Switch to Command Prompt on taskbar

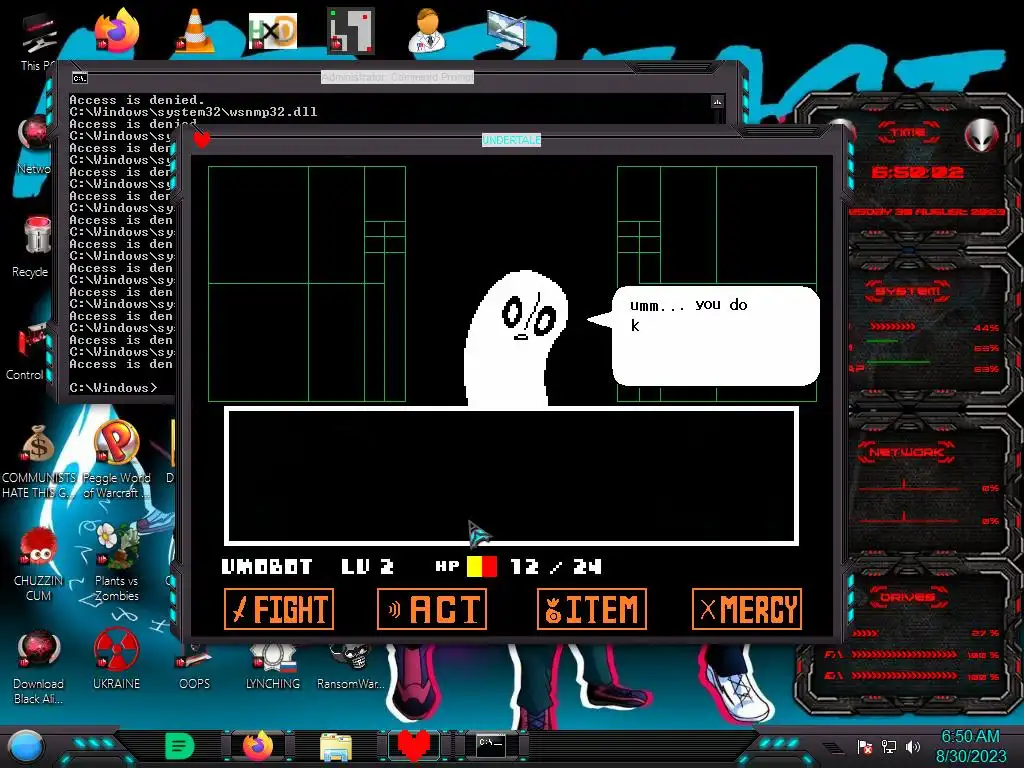[491, 744]
